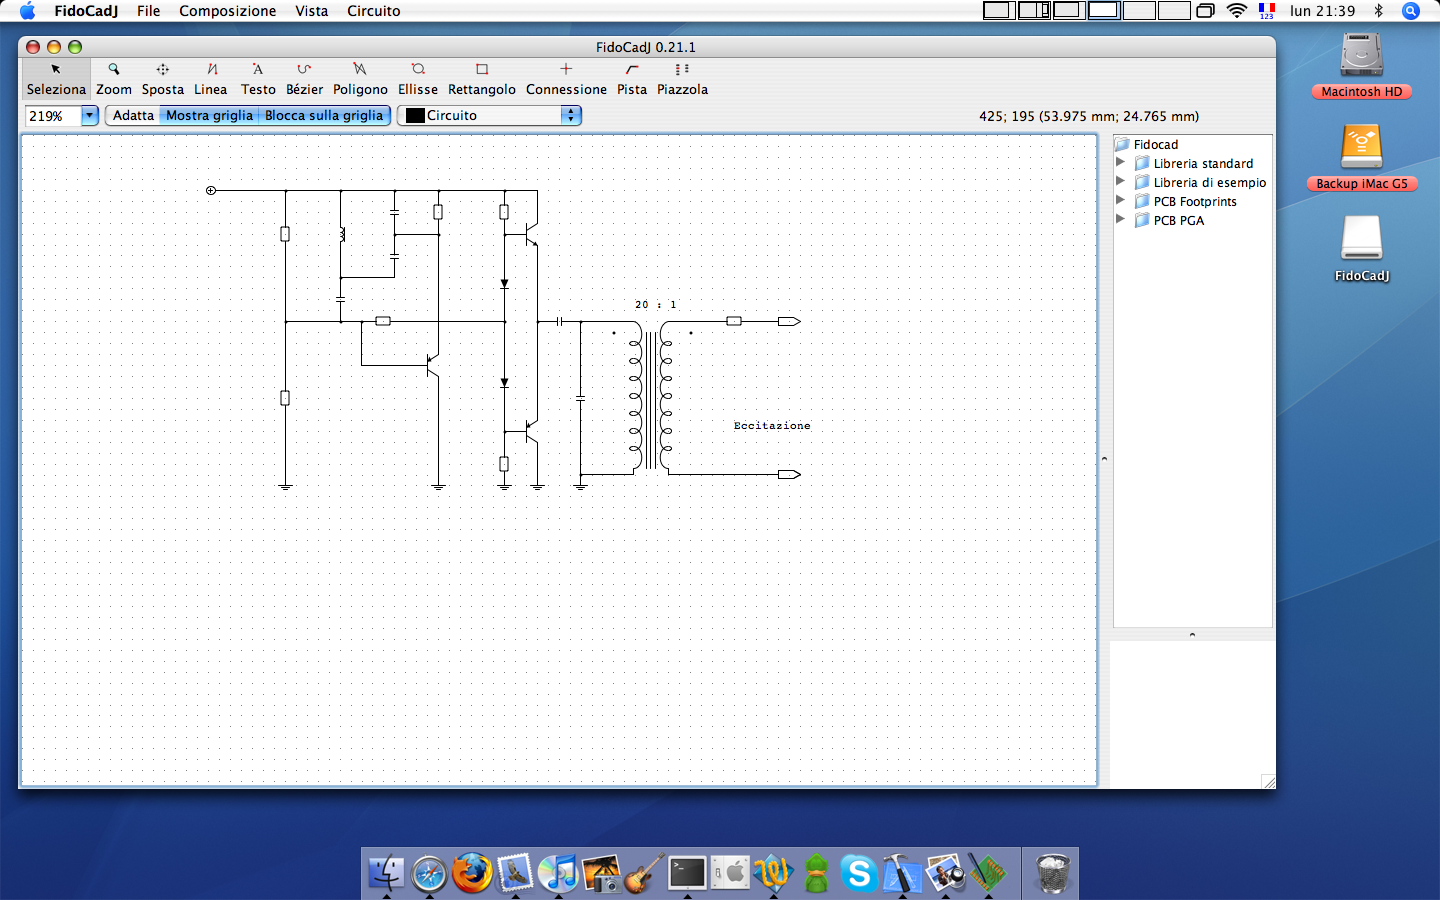Click the Adatta fit button
This screenshot has width=1440, height=900.
[133, 116]
